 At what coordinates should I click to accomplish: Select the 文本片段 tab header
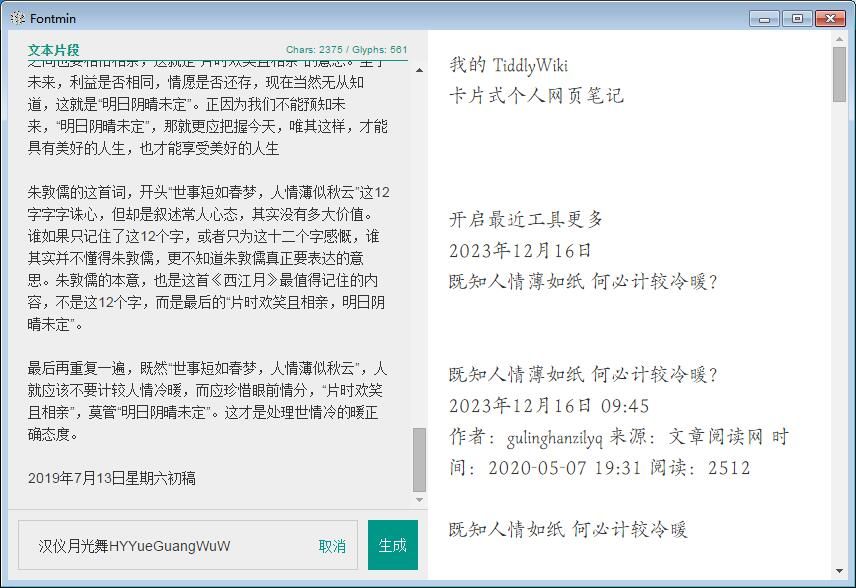tap(53, 49)
